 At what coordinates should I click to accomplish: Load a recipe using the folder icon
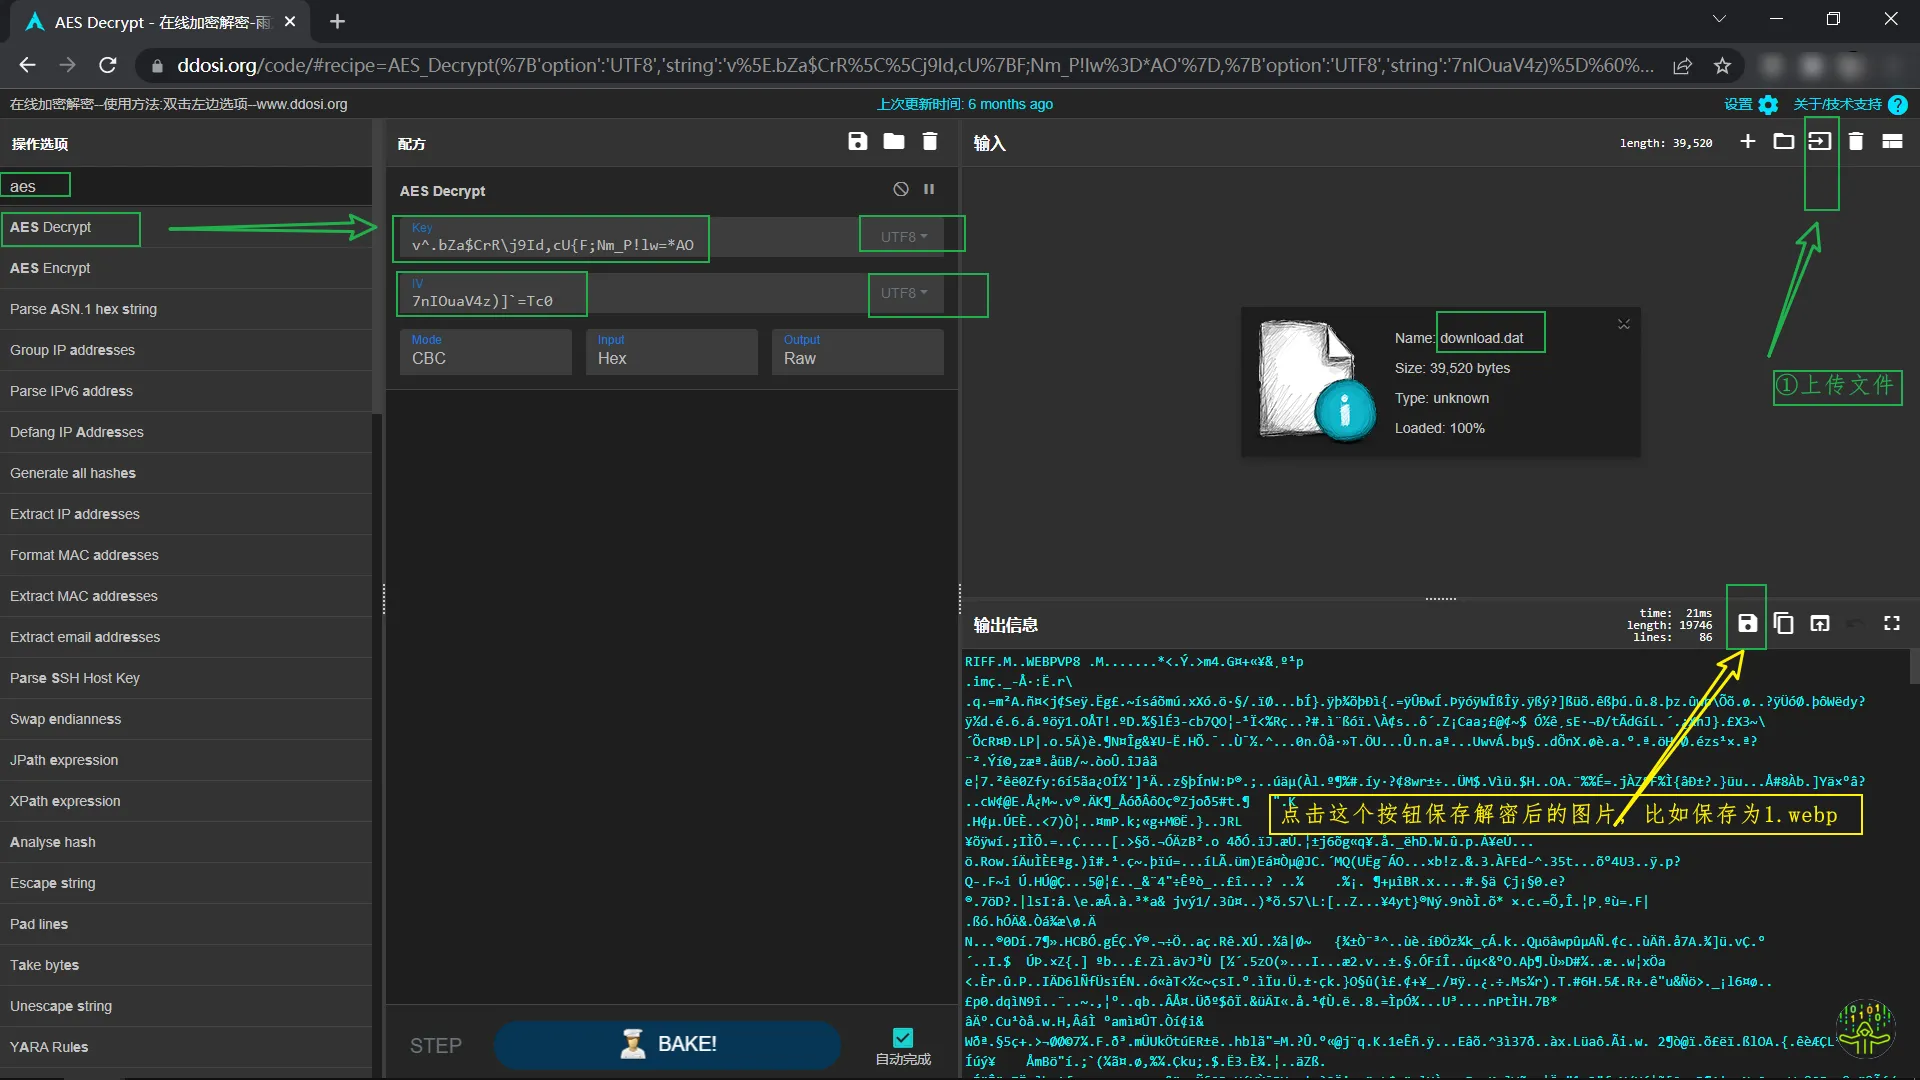click(893, 142)
